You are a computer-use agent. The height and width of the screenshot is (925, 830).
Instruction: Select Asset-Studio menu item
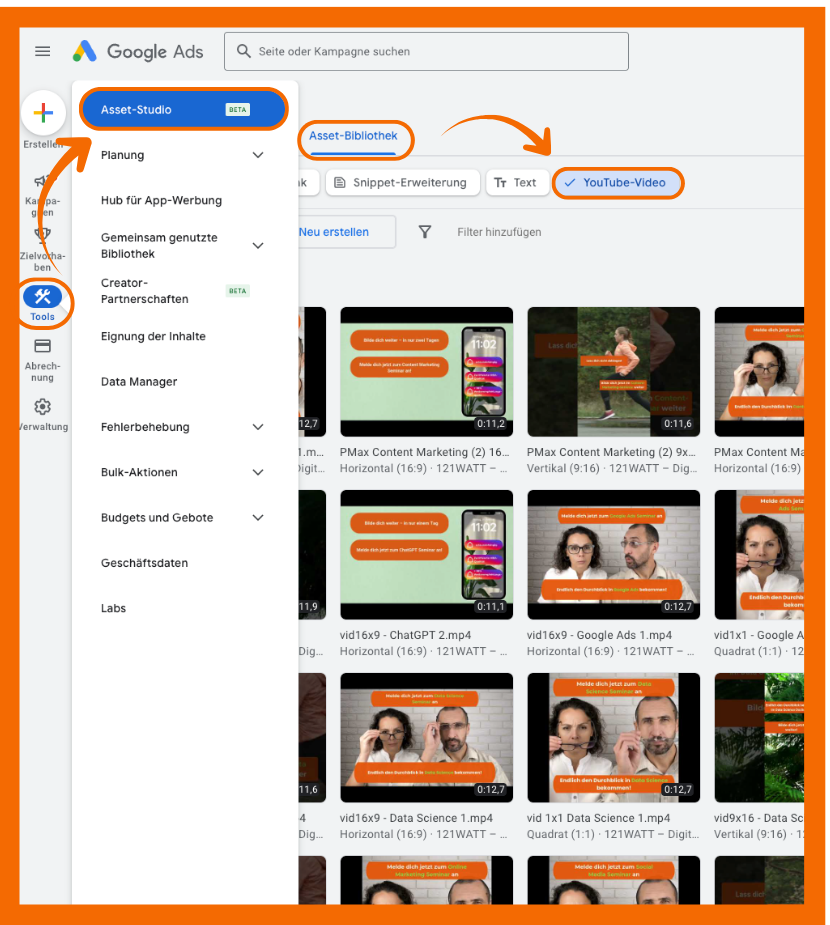pyautogui.click(x=183, y=110)
